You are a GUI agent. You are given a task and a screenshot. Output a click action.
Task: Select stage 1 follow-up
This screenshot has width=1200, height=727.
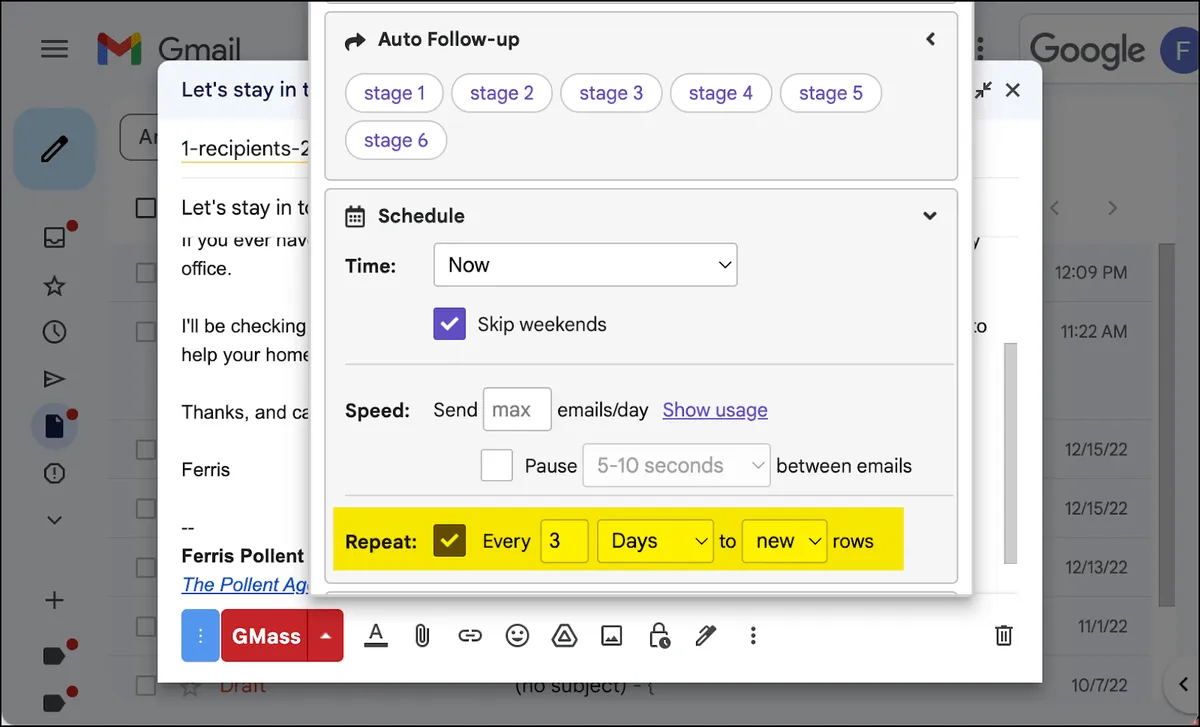394,93
